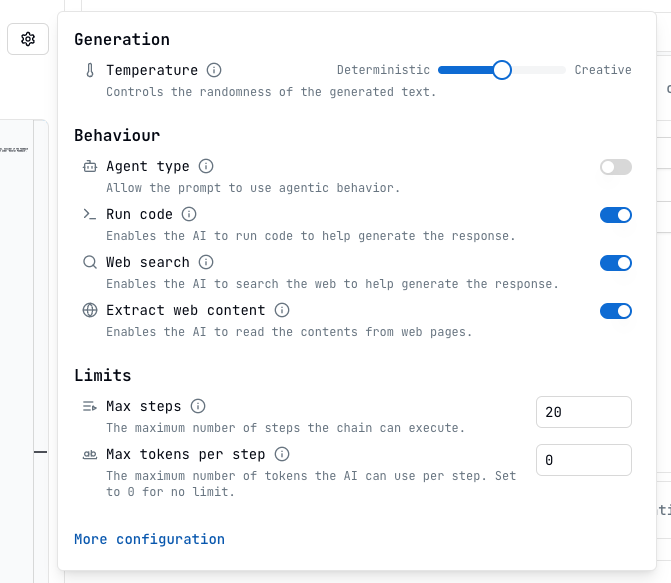Click the info icon next to Run code

tap(189, 214)
